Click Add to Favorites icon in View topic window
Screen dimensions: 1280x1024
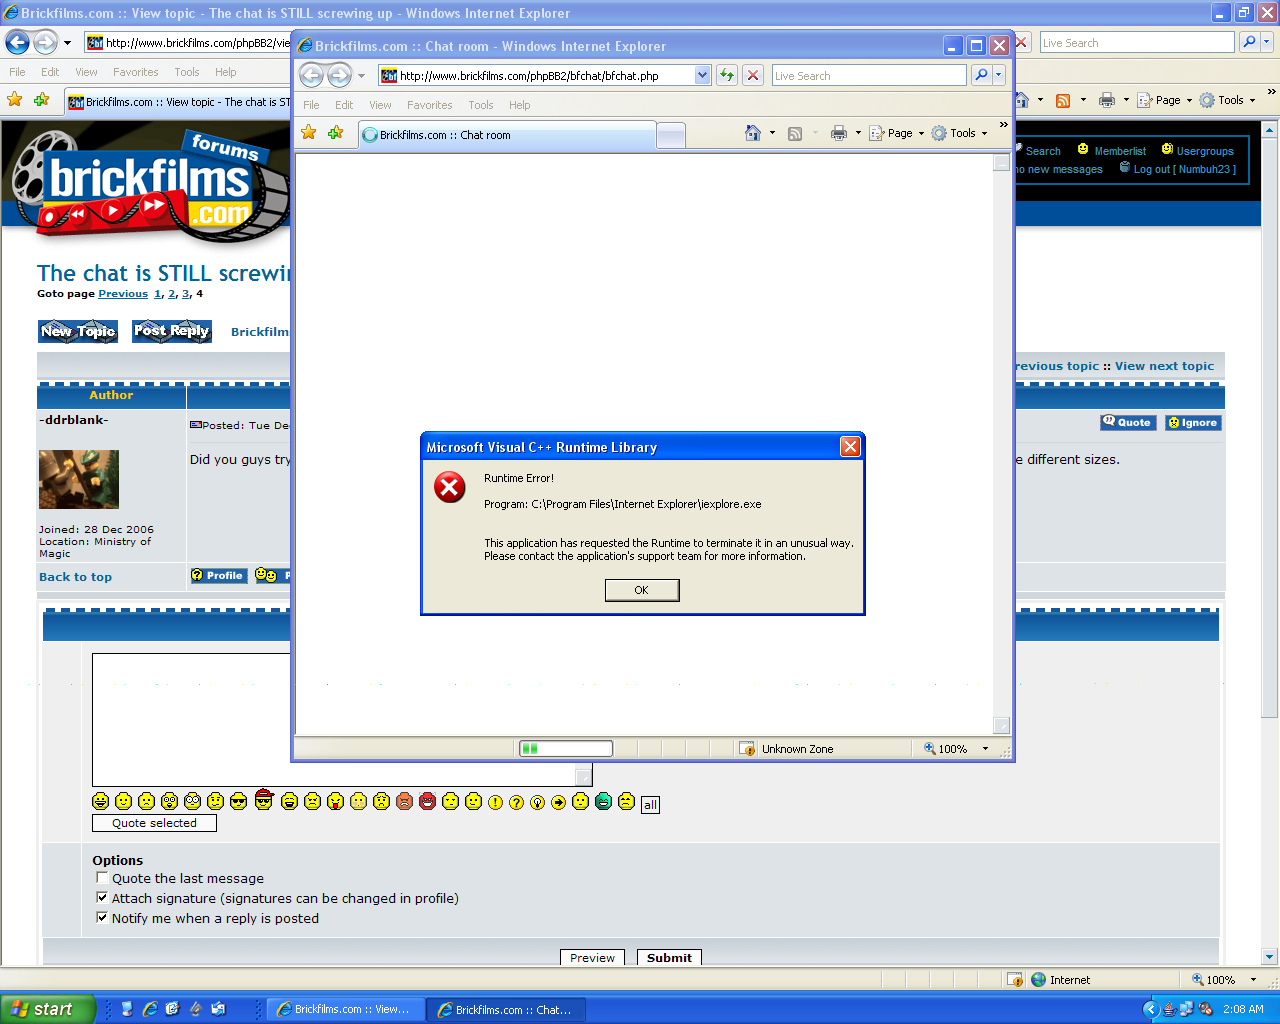(x=41, y=100)
